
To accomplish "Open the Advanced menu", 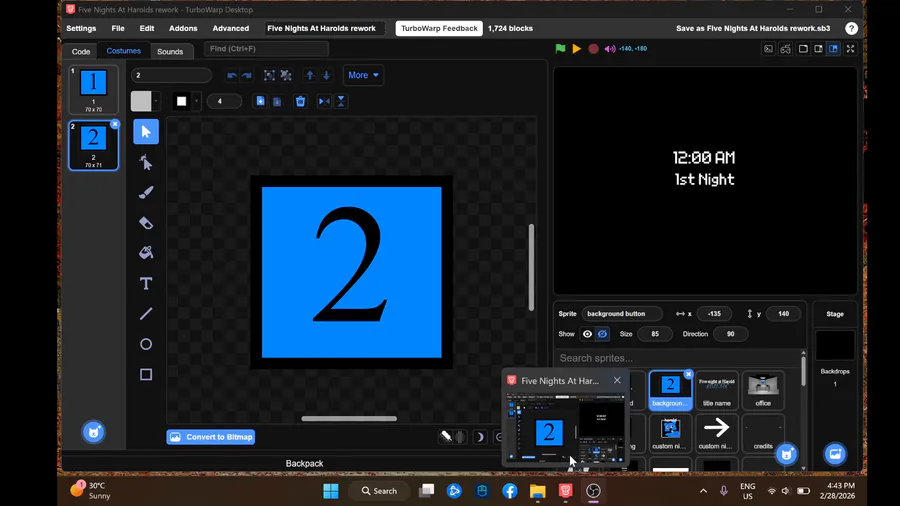I will click(x=231, y=28).
